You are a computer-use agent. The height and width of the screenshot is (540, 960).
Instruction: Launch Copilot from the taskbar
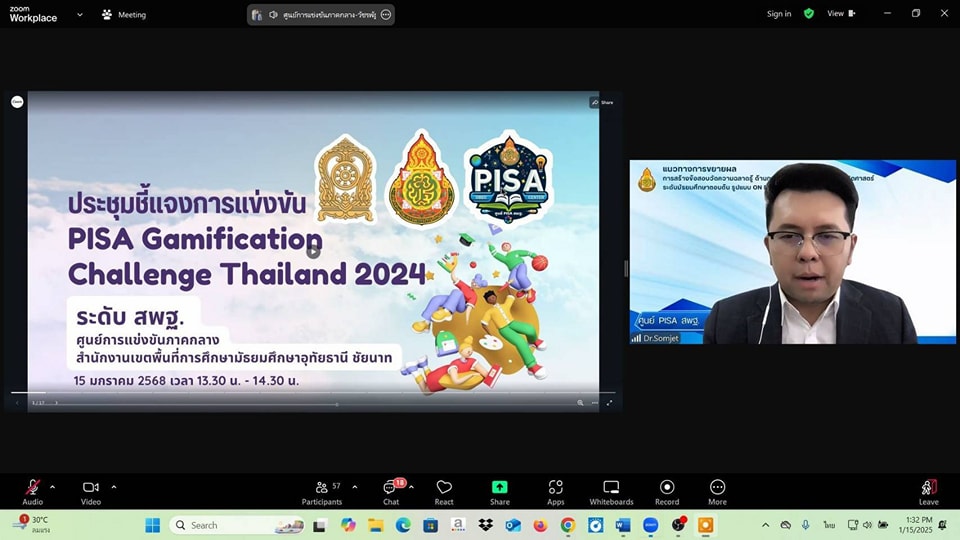point(348,525)
